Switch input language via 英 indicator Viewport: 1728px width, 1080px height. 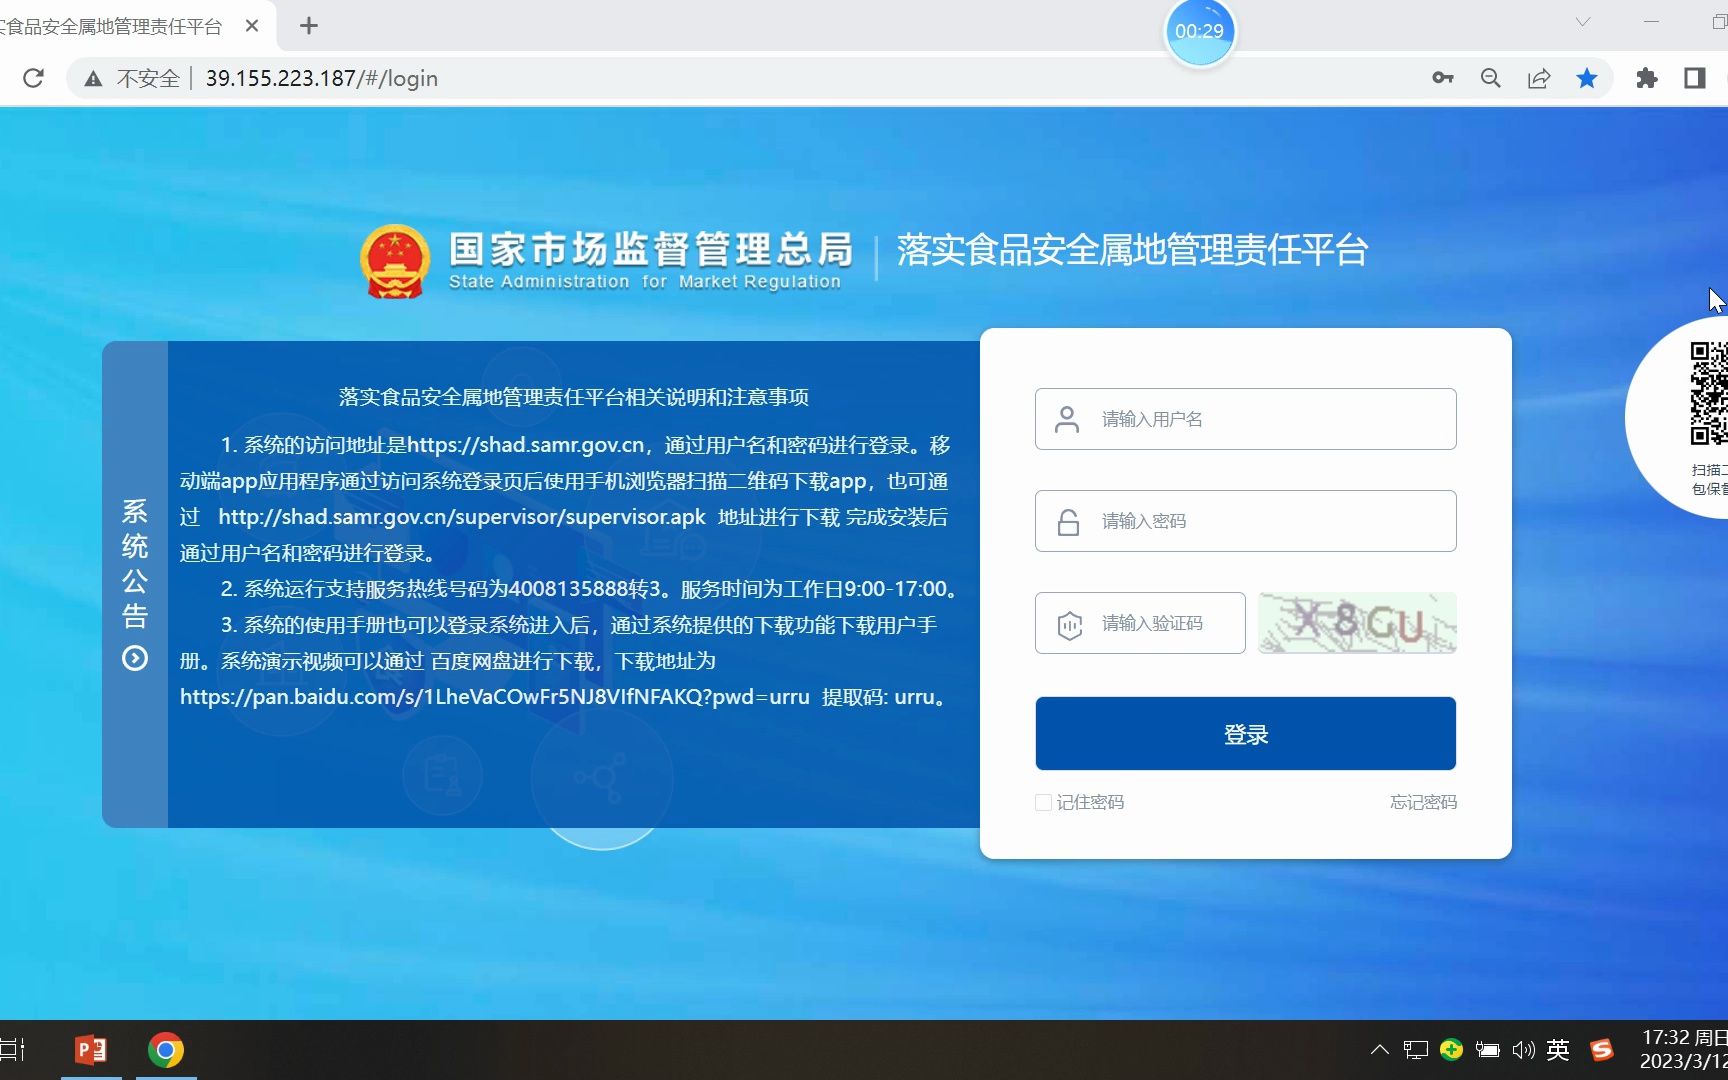(1558, 1050)
